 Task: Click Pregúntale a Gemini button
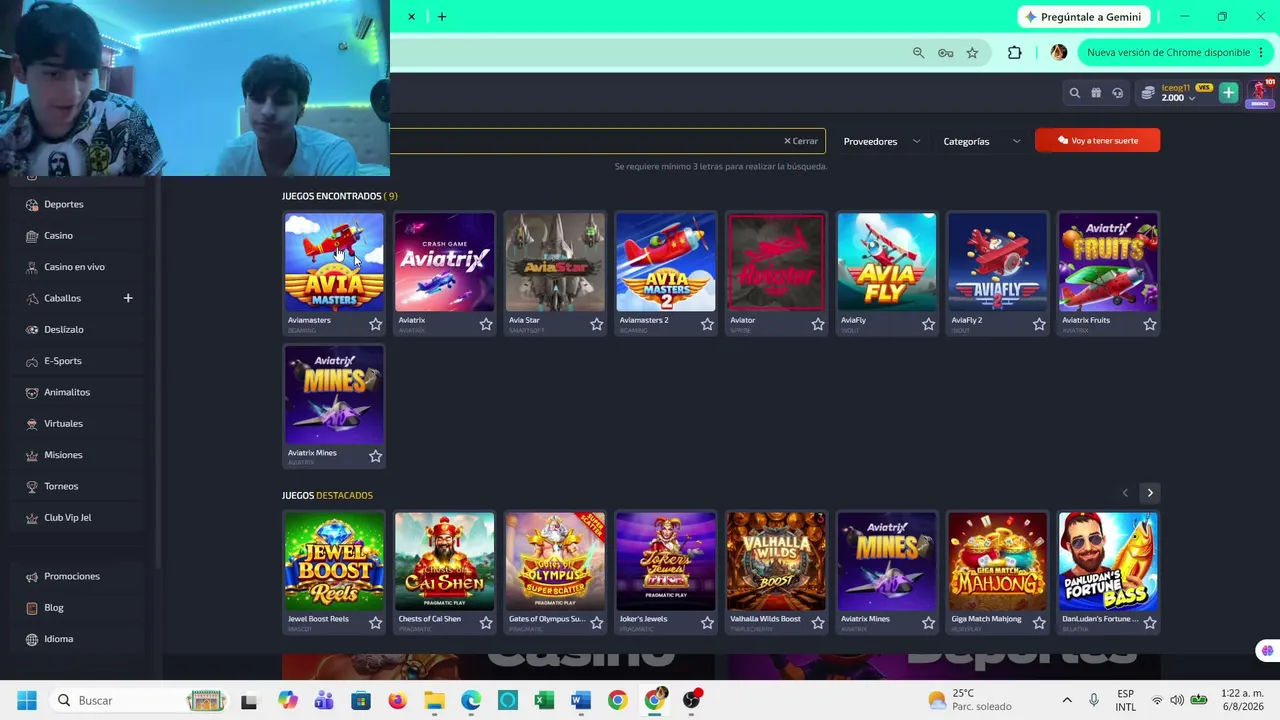[1084, 17]
